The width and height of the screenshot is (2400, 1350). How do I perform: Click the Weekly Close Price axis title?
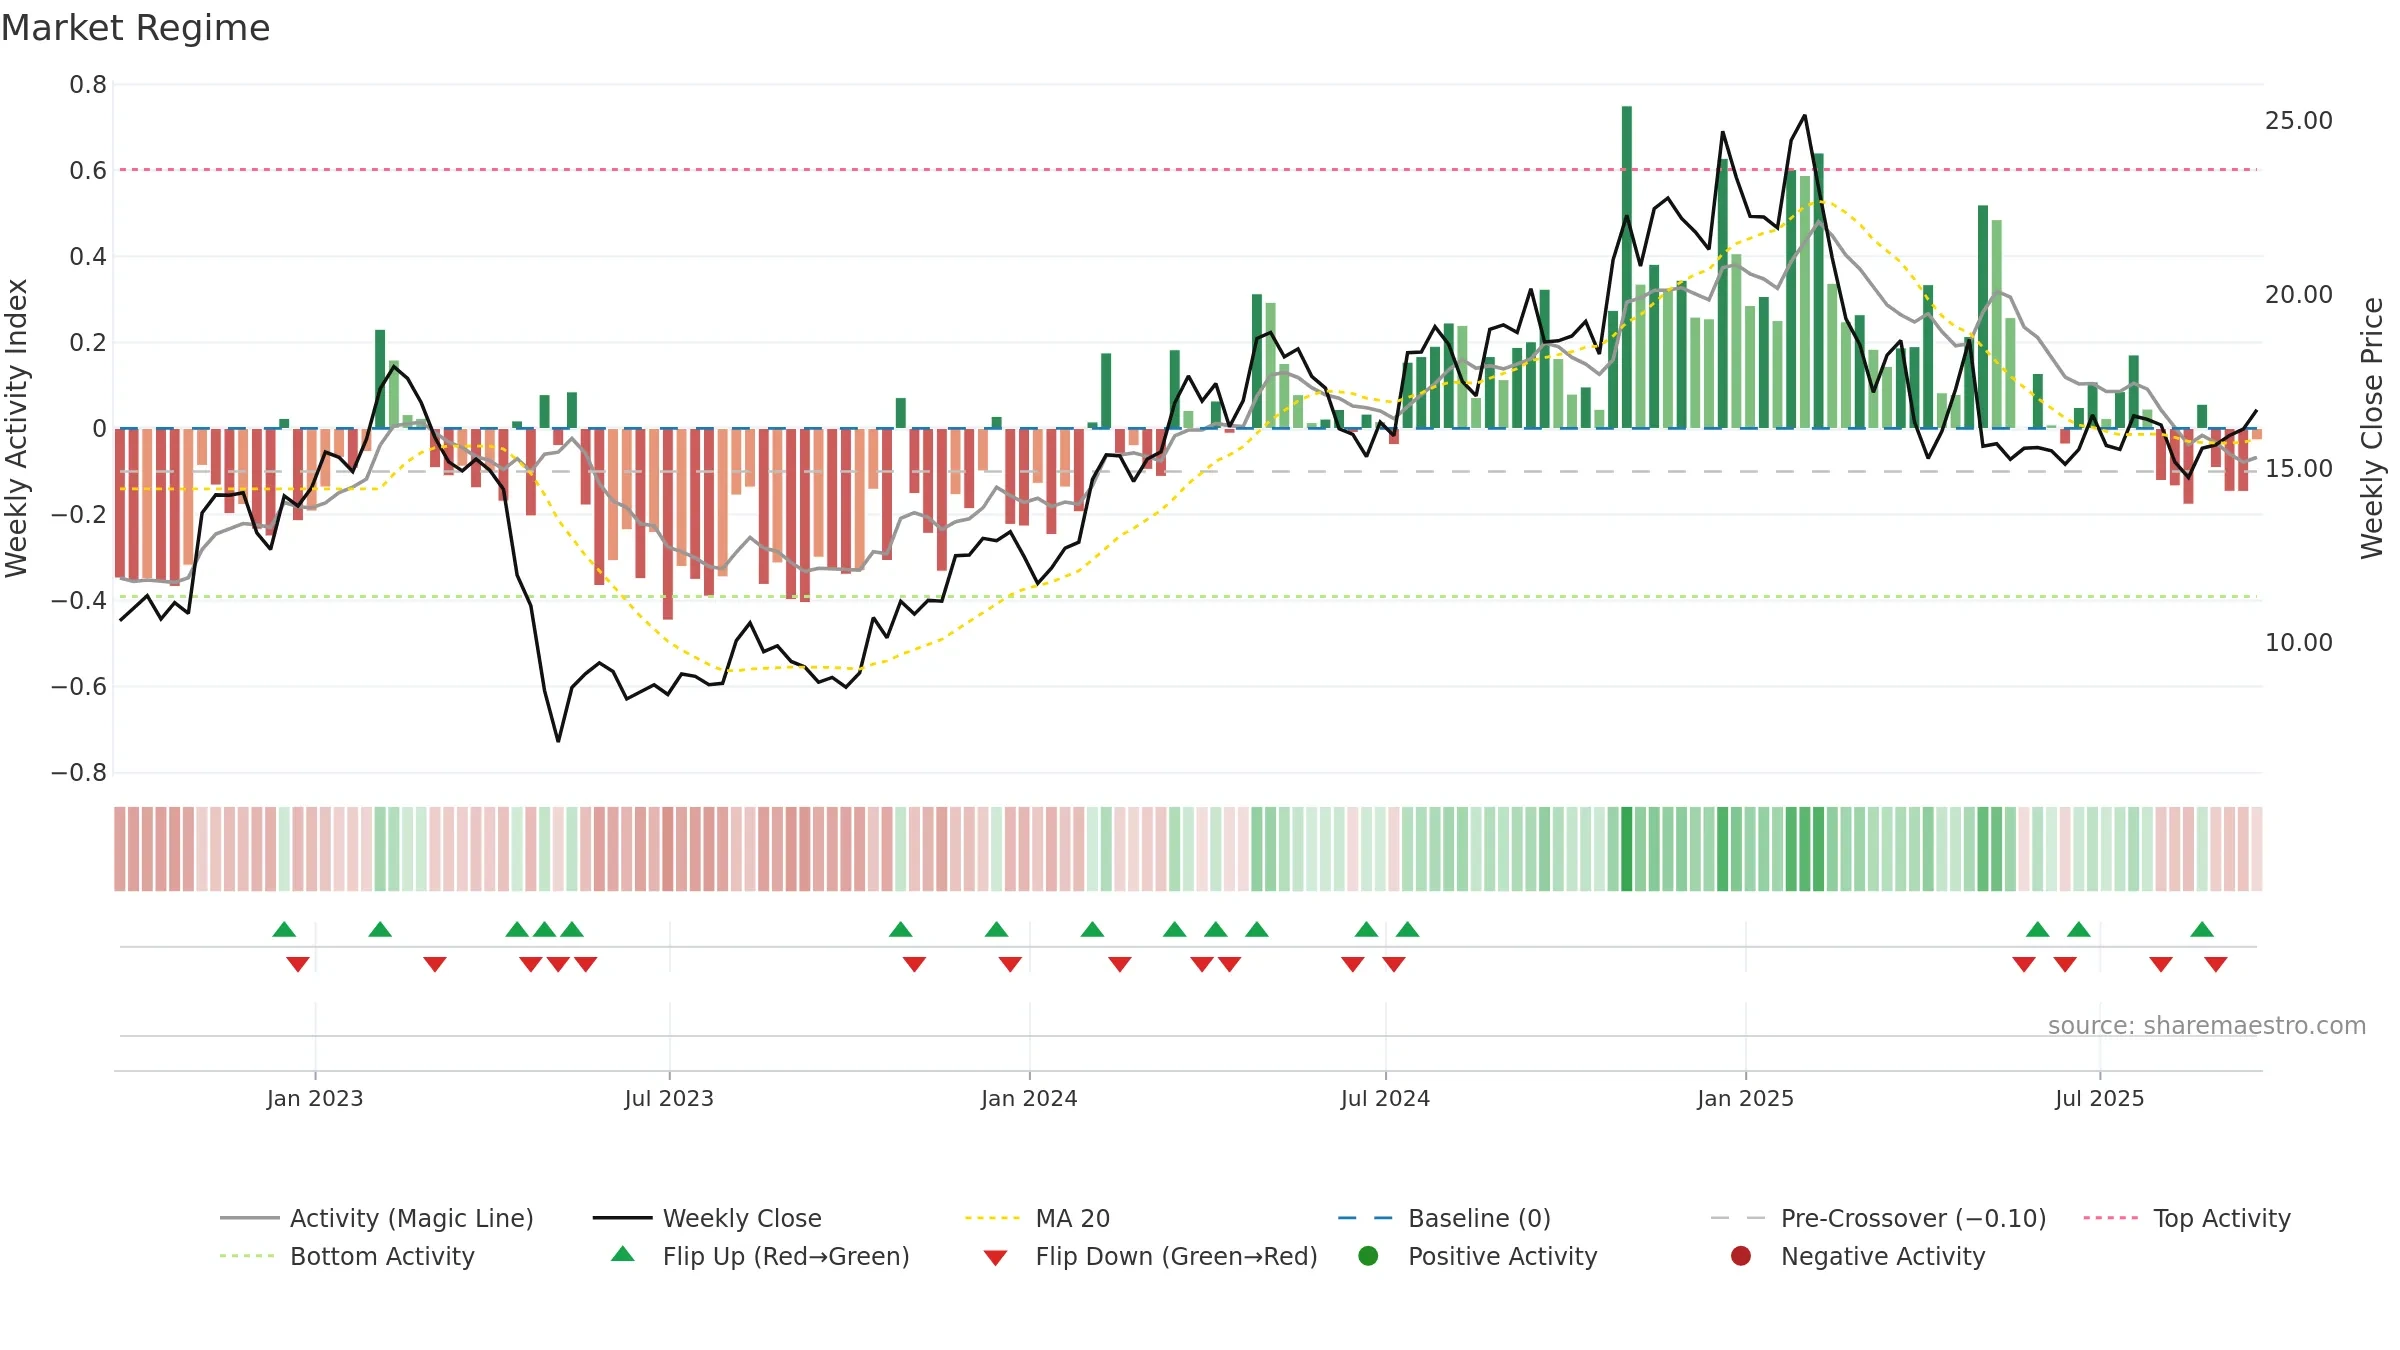pos(2372,428)
